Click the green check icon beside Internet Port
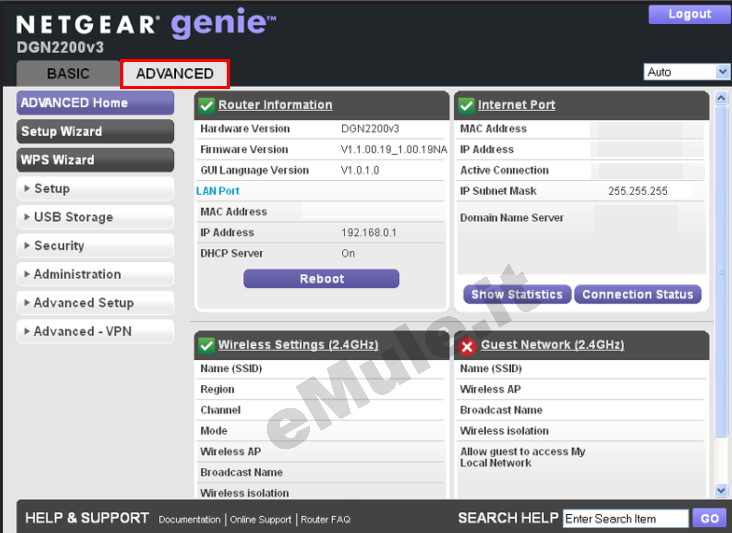 tap(466, 105)
